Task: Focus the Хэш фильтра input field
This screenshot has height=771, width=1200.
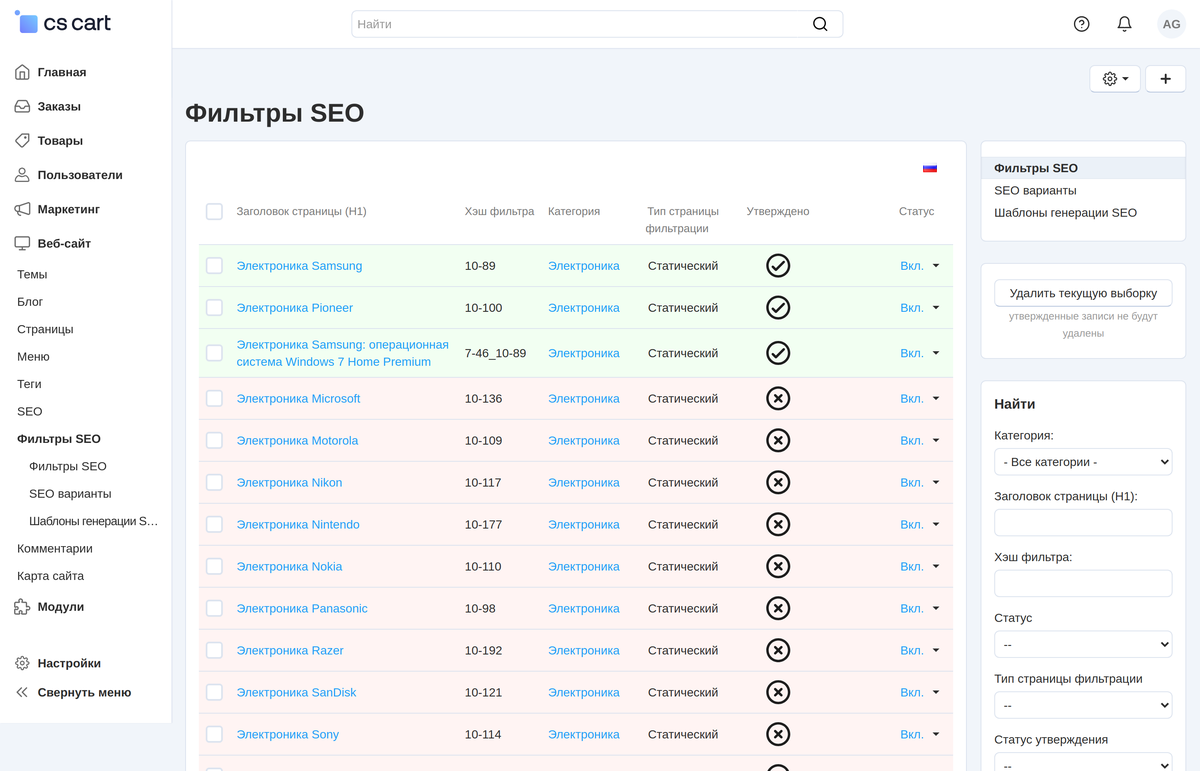Action: (x=1083, y=584)
